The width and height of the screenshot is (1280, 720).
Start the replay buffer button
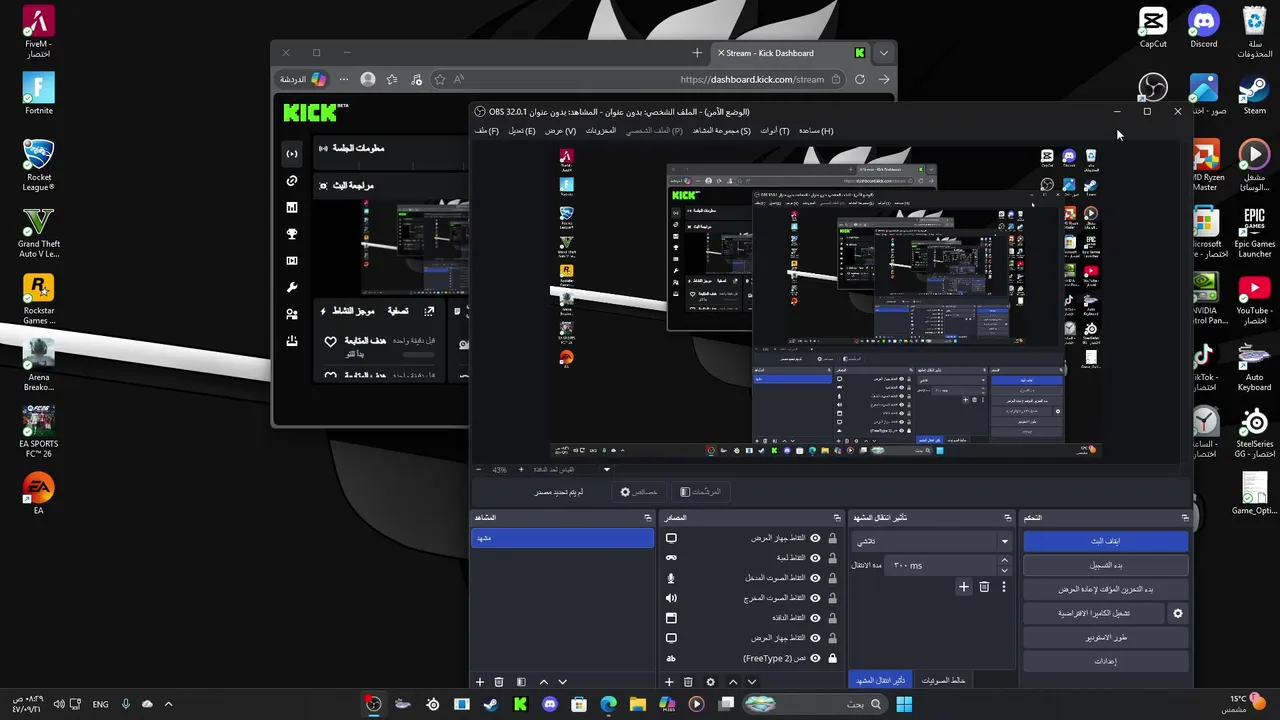pos(1105,589)
